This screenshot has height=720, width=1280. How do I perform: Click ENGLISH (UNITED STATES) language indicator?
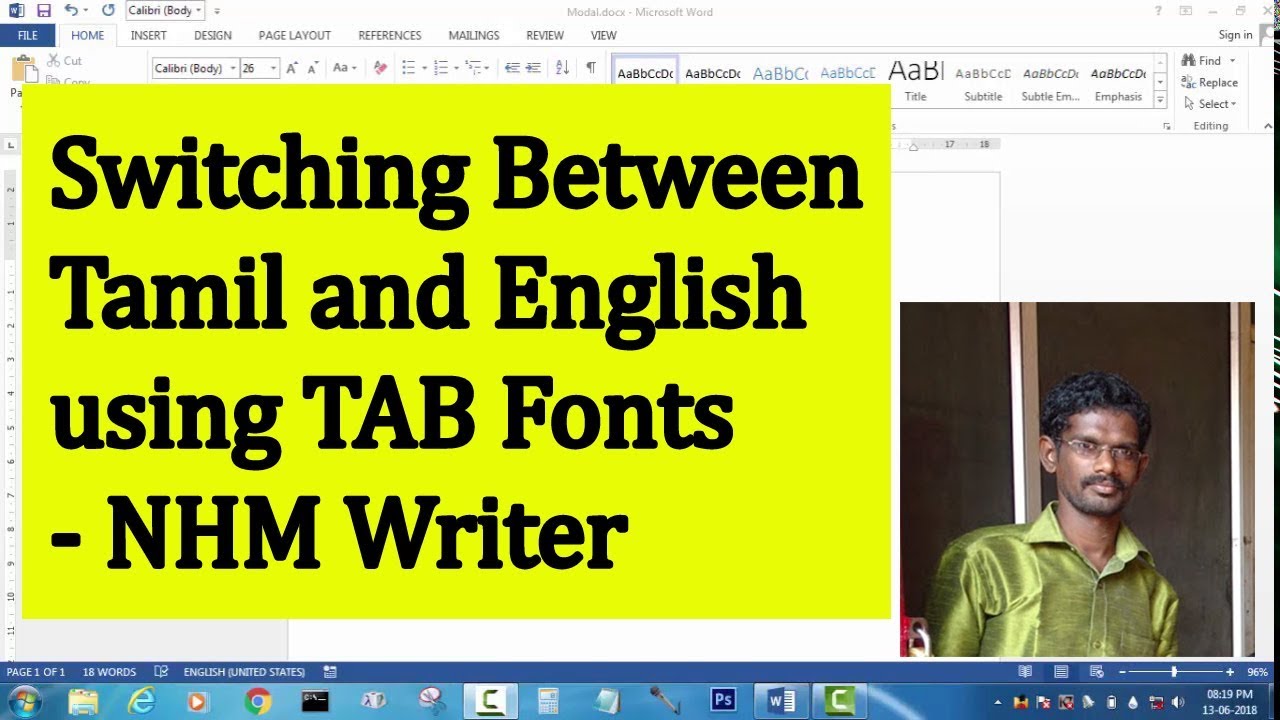[244, 672]
